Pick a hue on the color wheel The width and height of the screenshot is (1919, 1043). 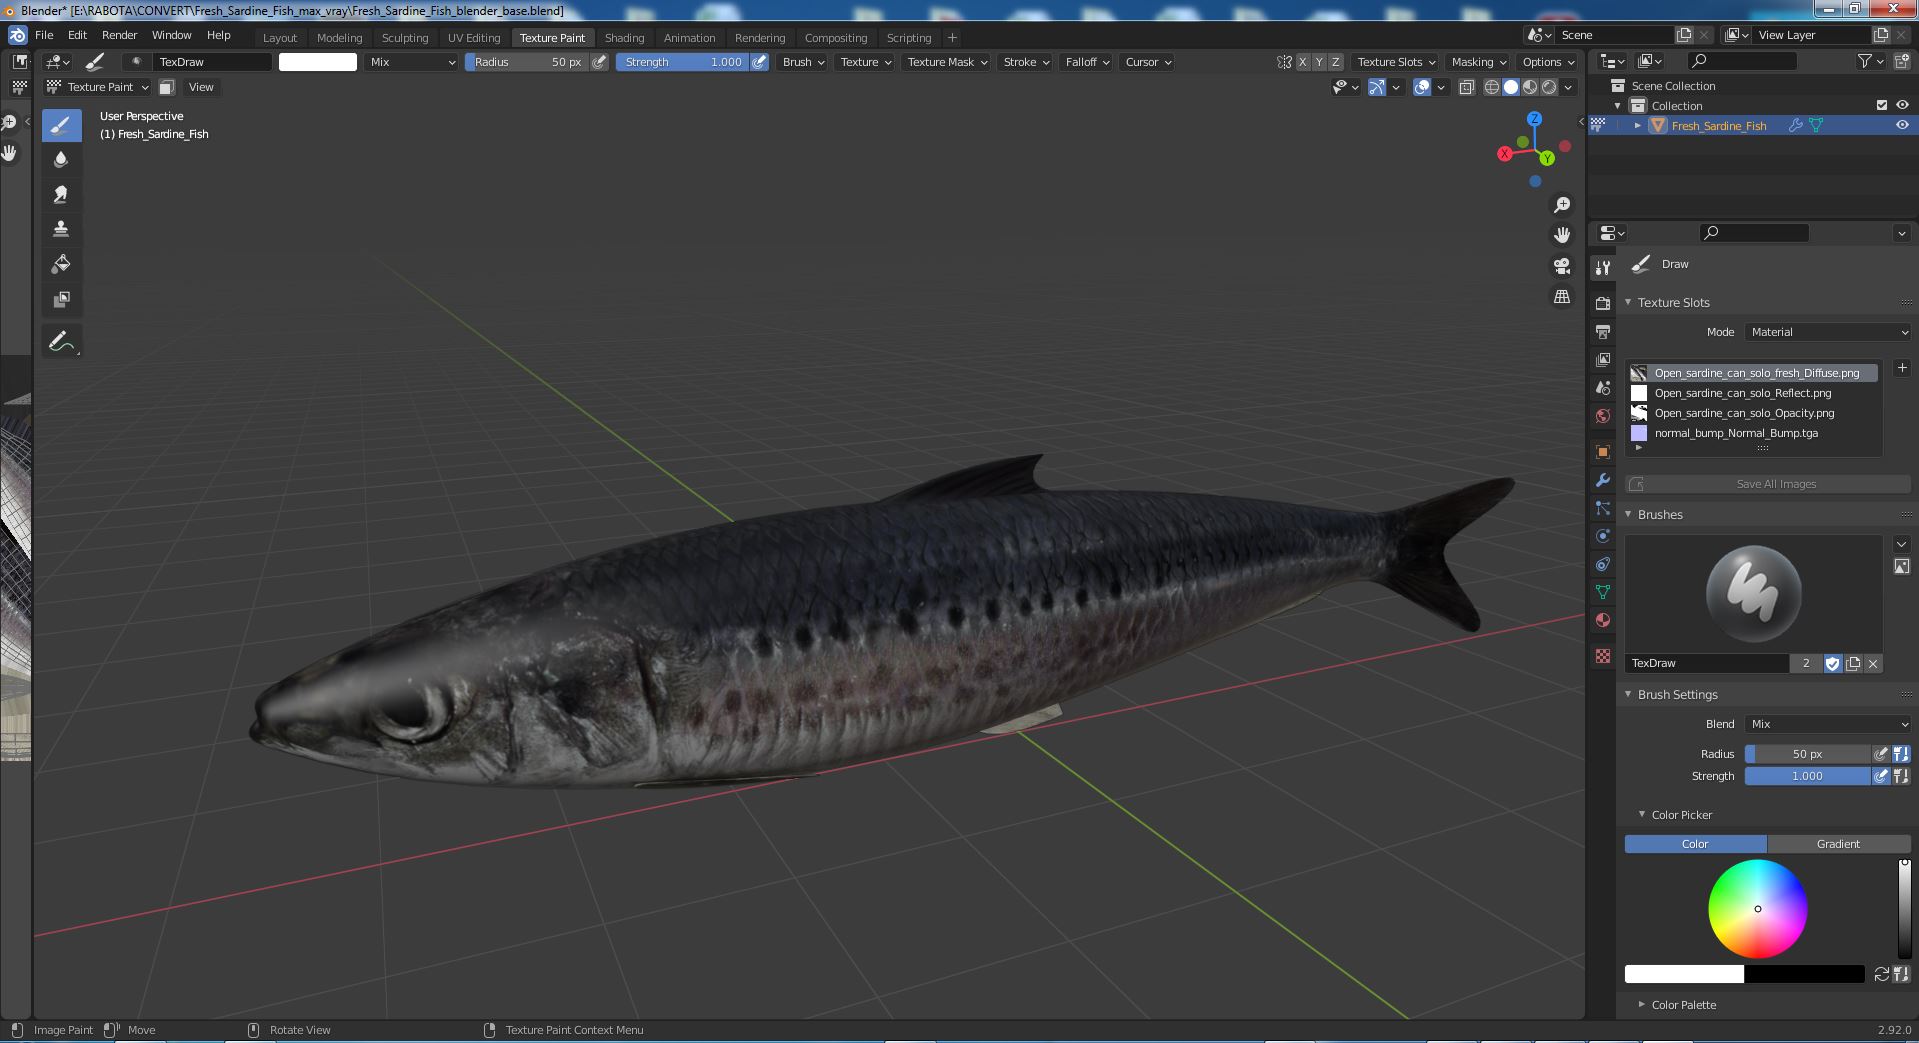coord(1757,909)
